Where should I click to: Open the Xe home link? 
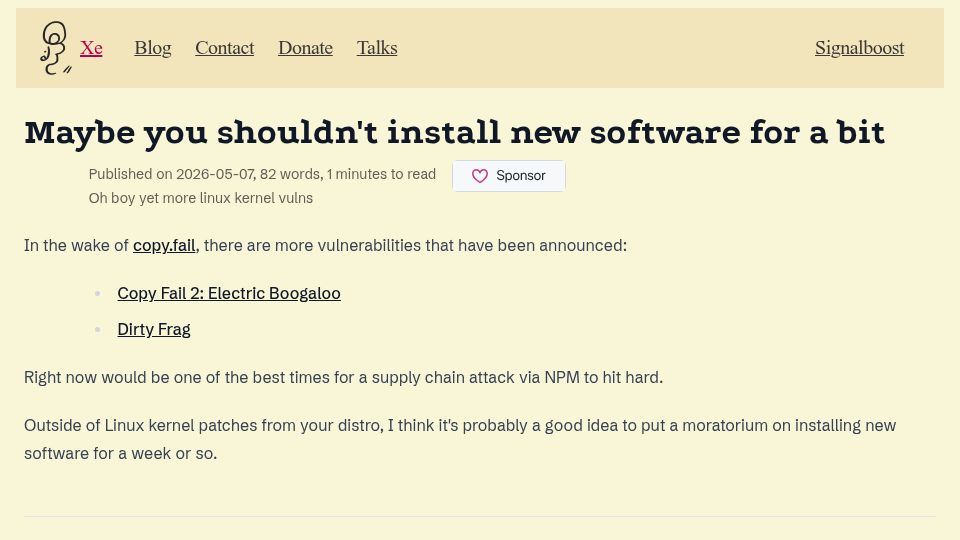pos(91,48)
